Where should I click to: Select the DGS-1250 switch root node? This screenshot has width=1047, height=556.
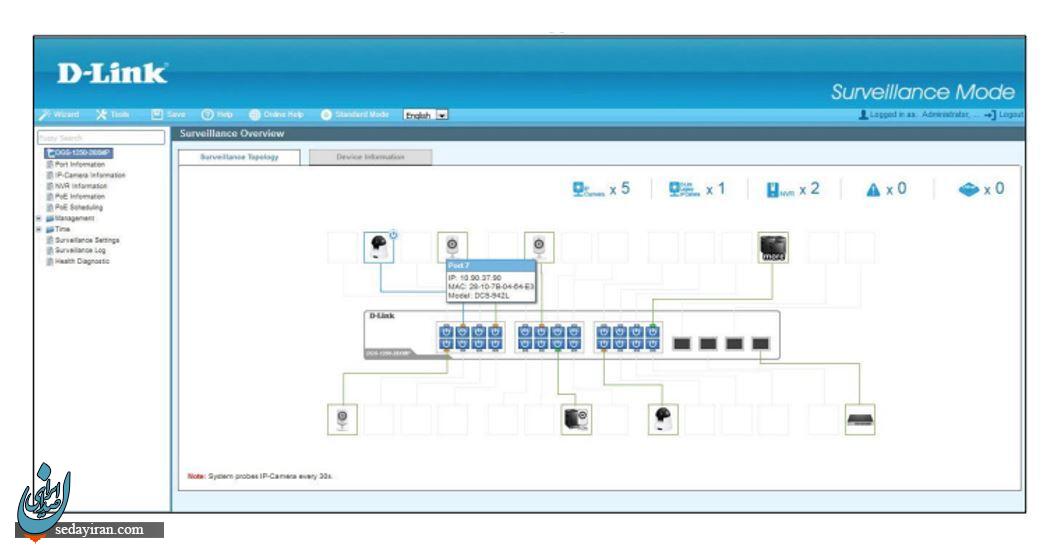pyautogui.click(x=79, y=153)
